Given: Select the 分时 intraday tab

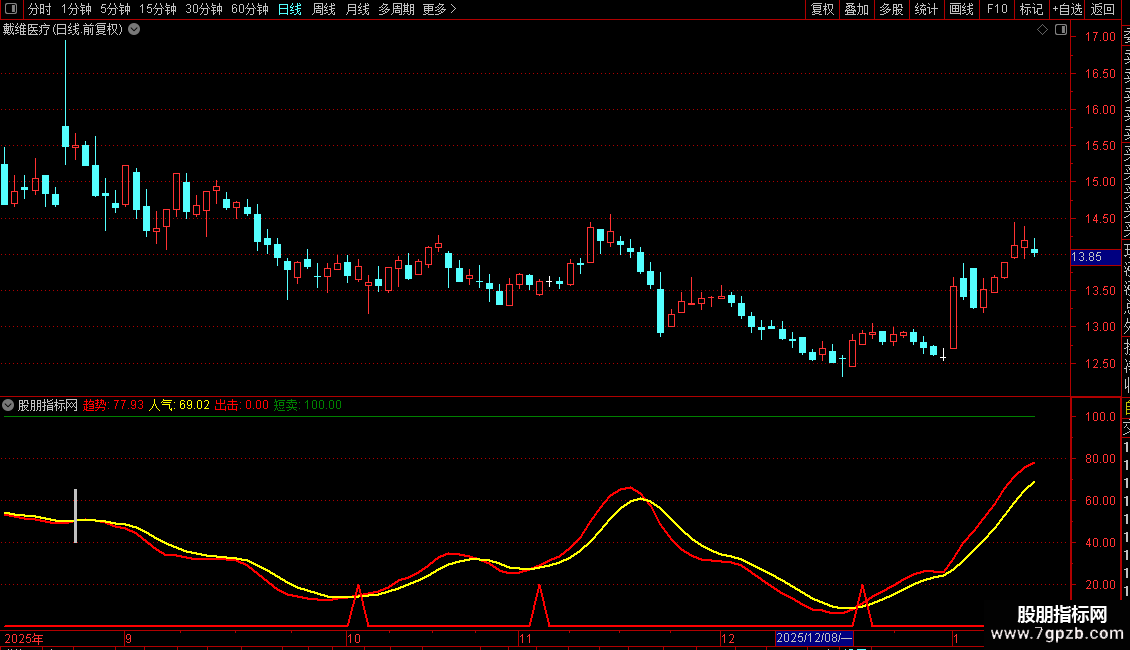Looking at the screenshot, I should pyautogui.click(x=39, y=9).
